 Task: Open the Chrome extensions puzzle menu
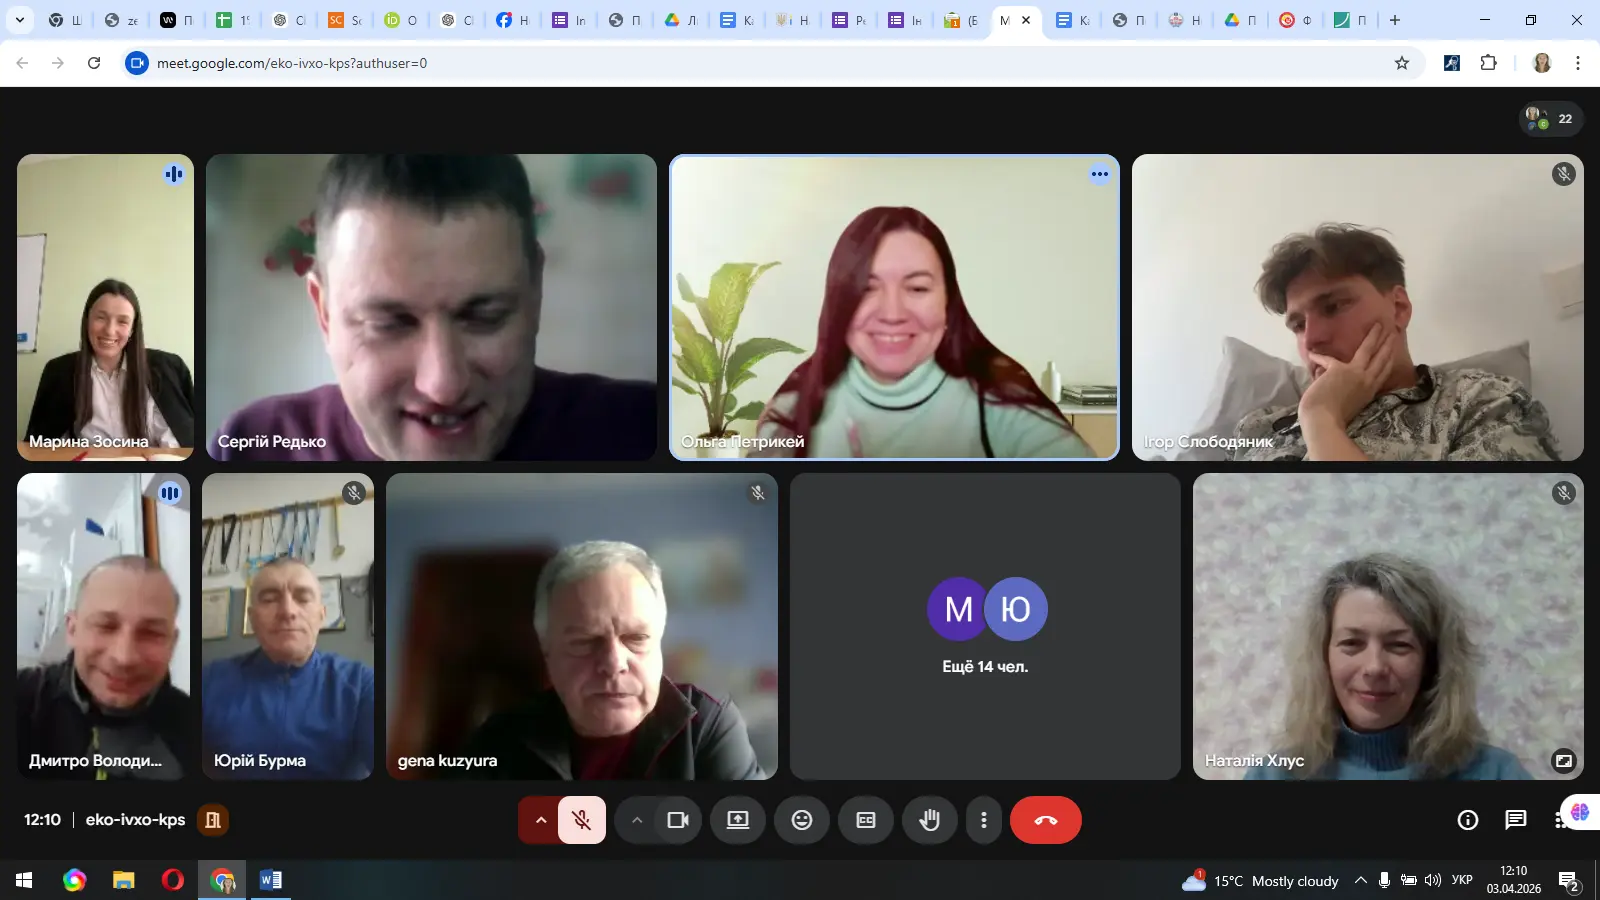pos(1488,63)
